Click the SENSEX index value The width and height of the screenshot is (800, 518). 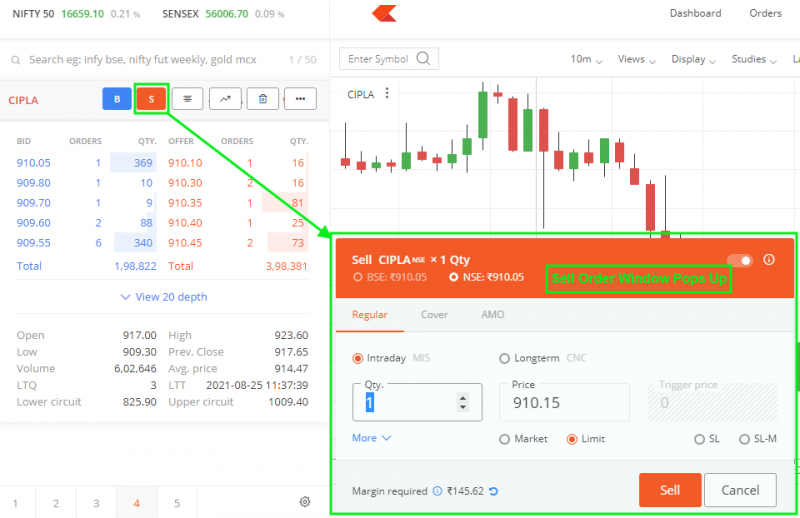(227, 14)
